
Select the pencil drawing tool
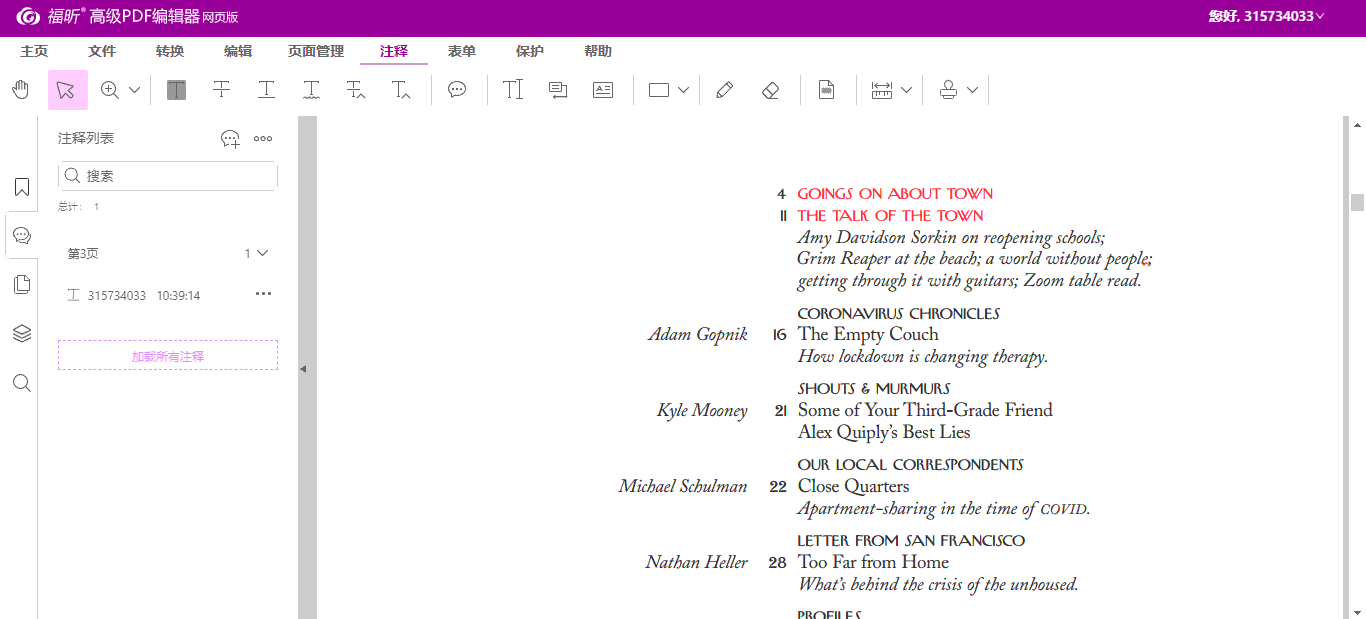pos(725,90)
